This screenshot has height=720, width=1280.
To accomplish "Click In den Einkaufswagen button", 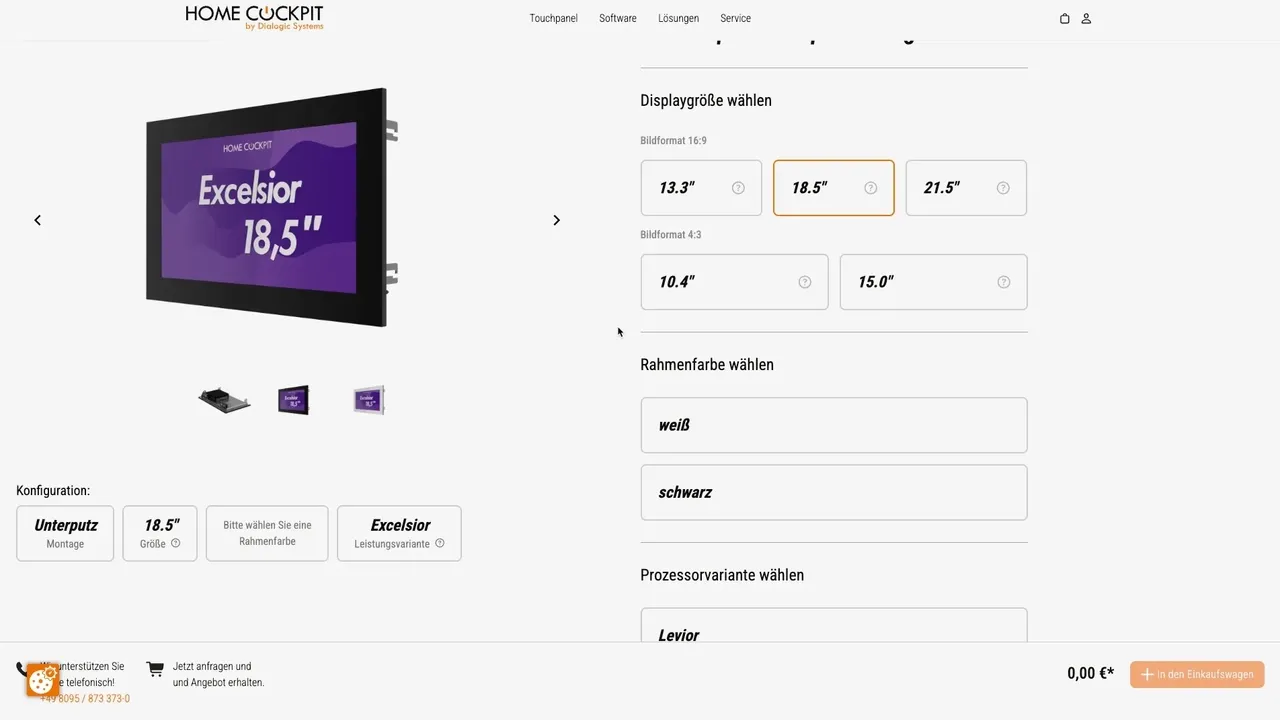I will click(x=1197, y=674).
